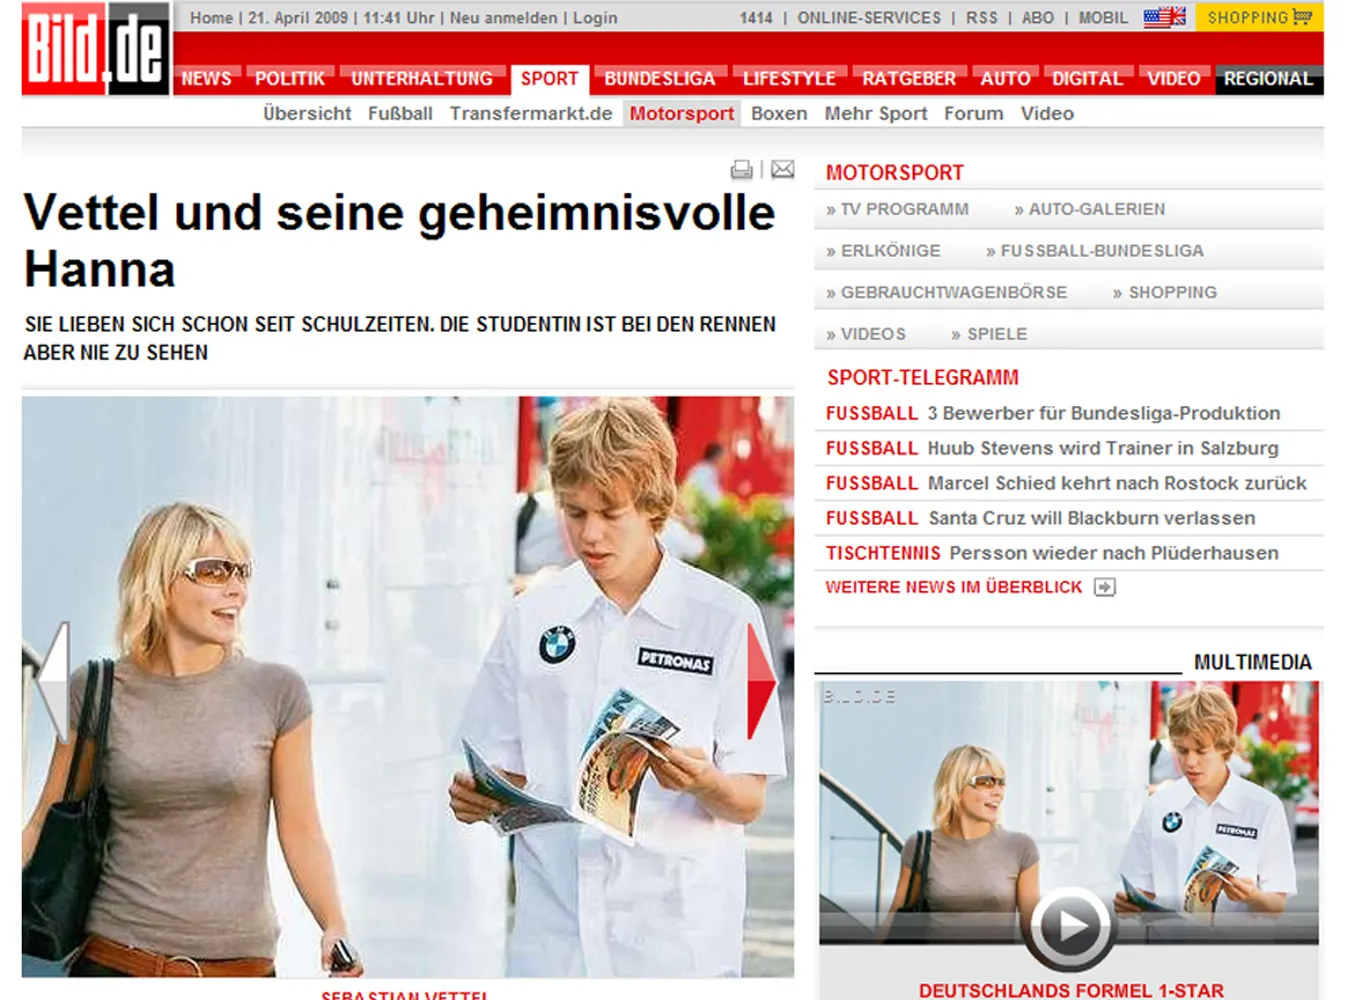Play the multimedia video
This screenshot has height=1000, width=1350.
click(x=1069, y=925)
